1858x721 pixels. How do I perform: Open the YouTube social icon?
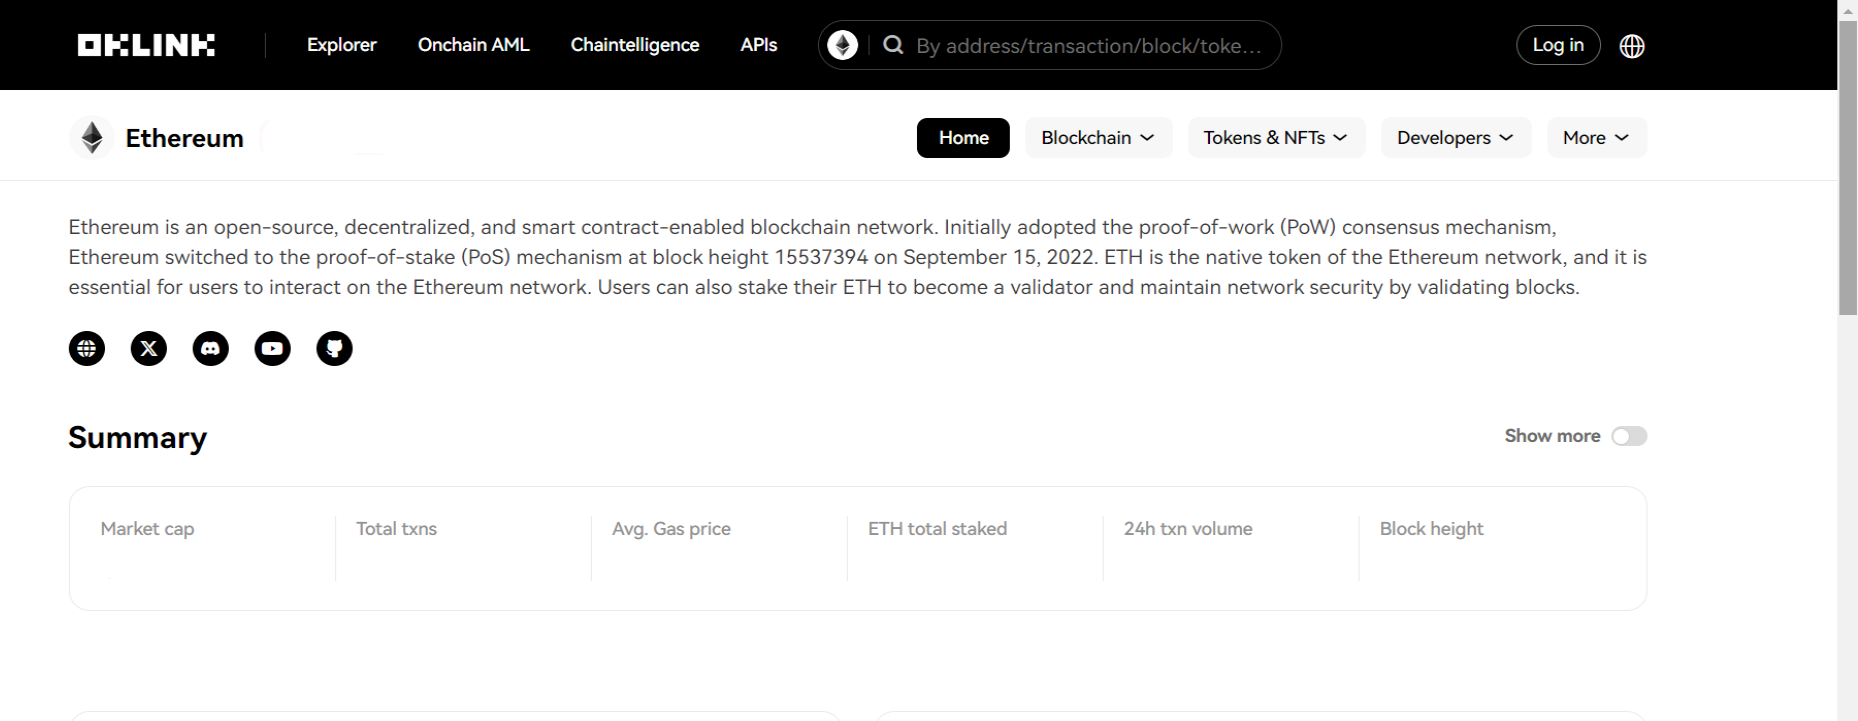[273, 348]
